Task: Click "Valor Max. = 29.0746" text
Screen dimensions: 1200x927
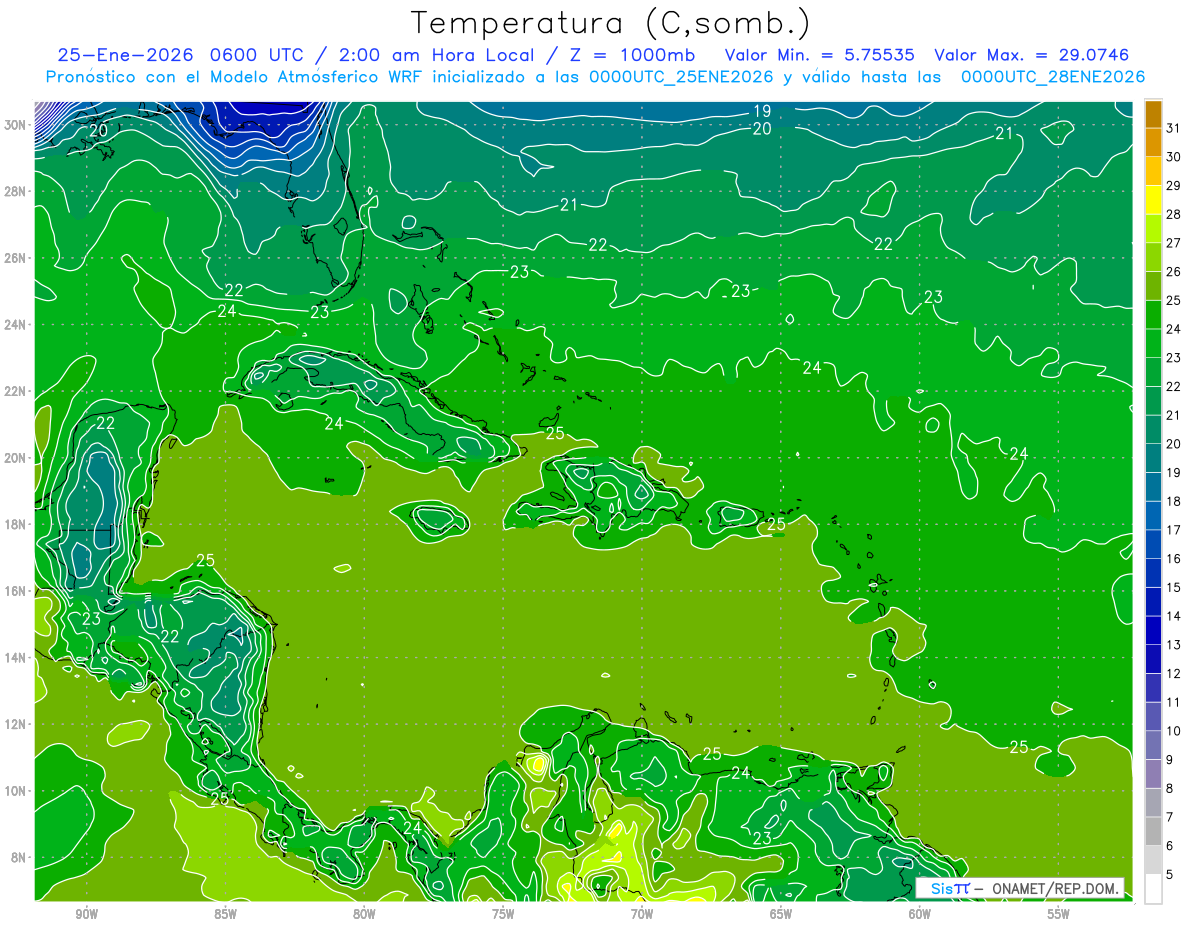Action: pyautogui.click(x=1031, y=55)
